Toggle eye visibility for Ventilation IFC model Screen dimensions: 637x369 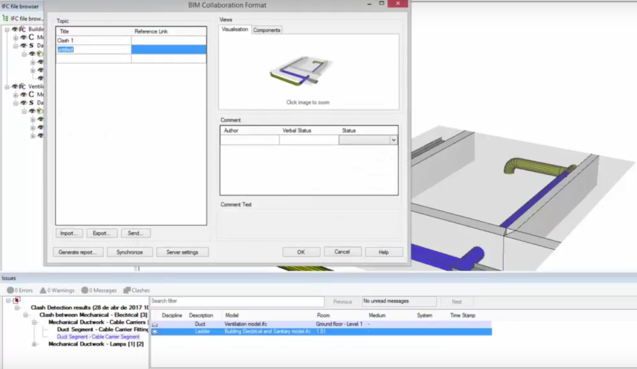click(x=15, y=86)
